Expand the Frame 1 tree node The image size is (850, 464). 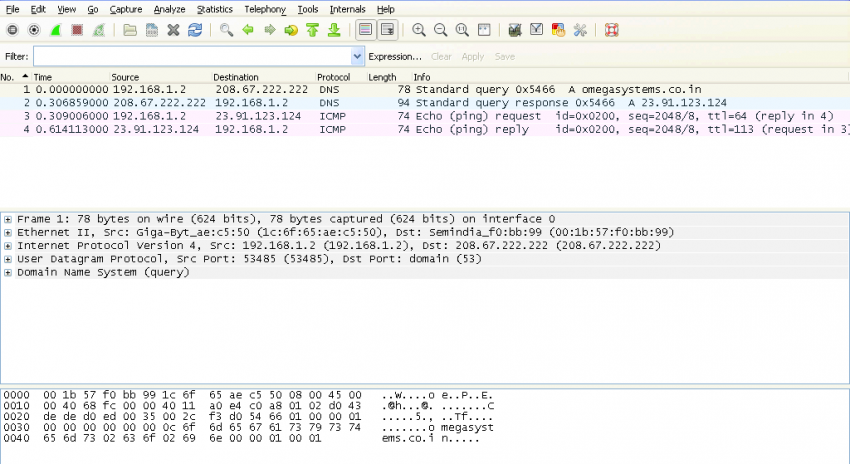point(8,219)
